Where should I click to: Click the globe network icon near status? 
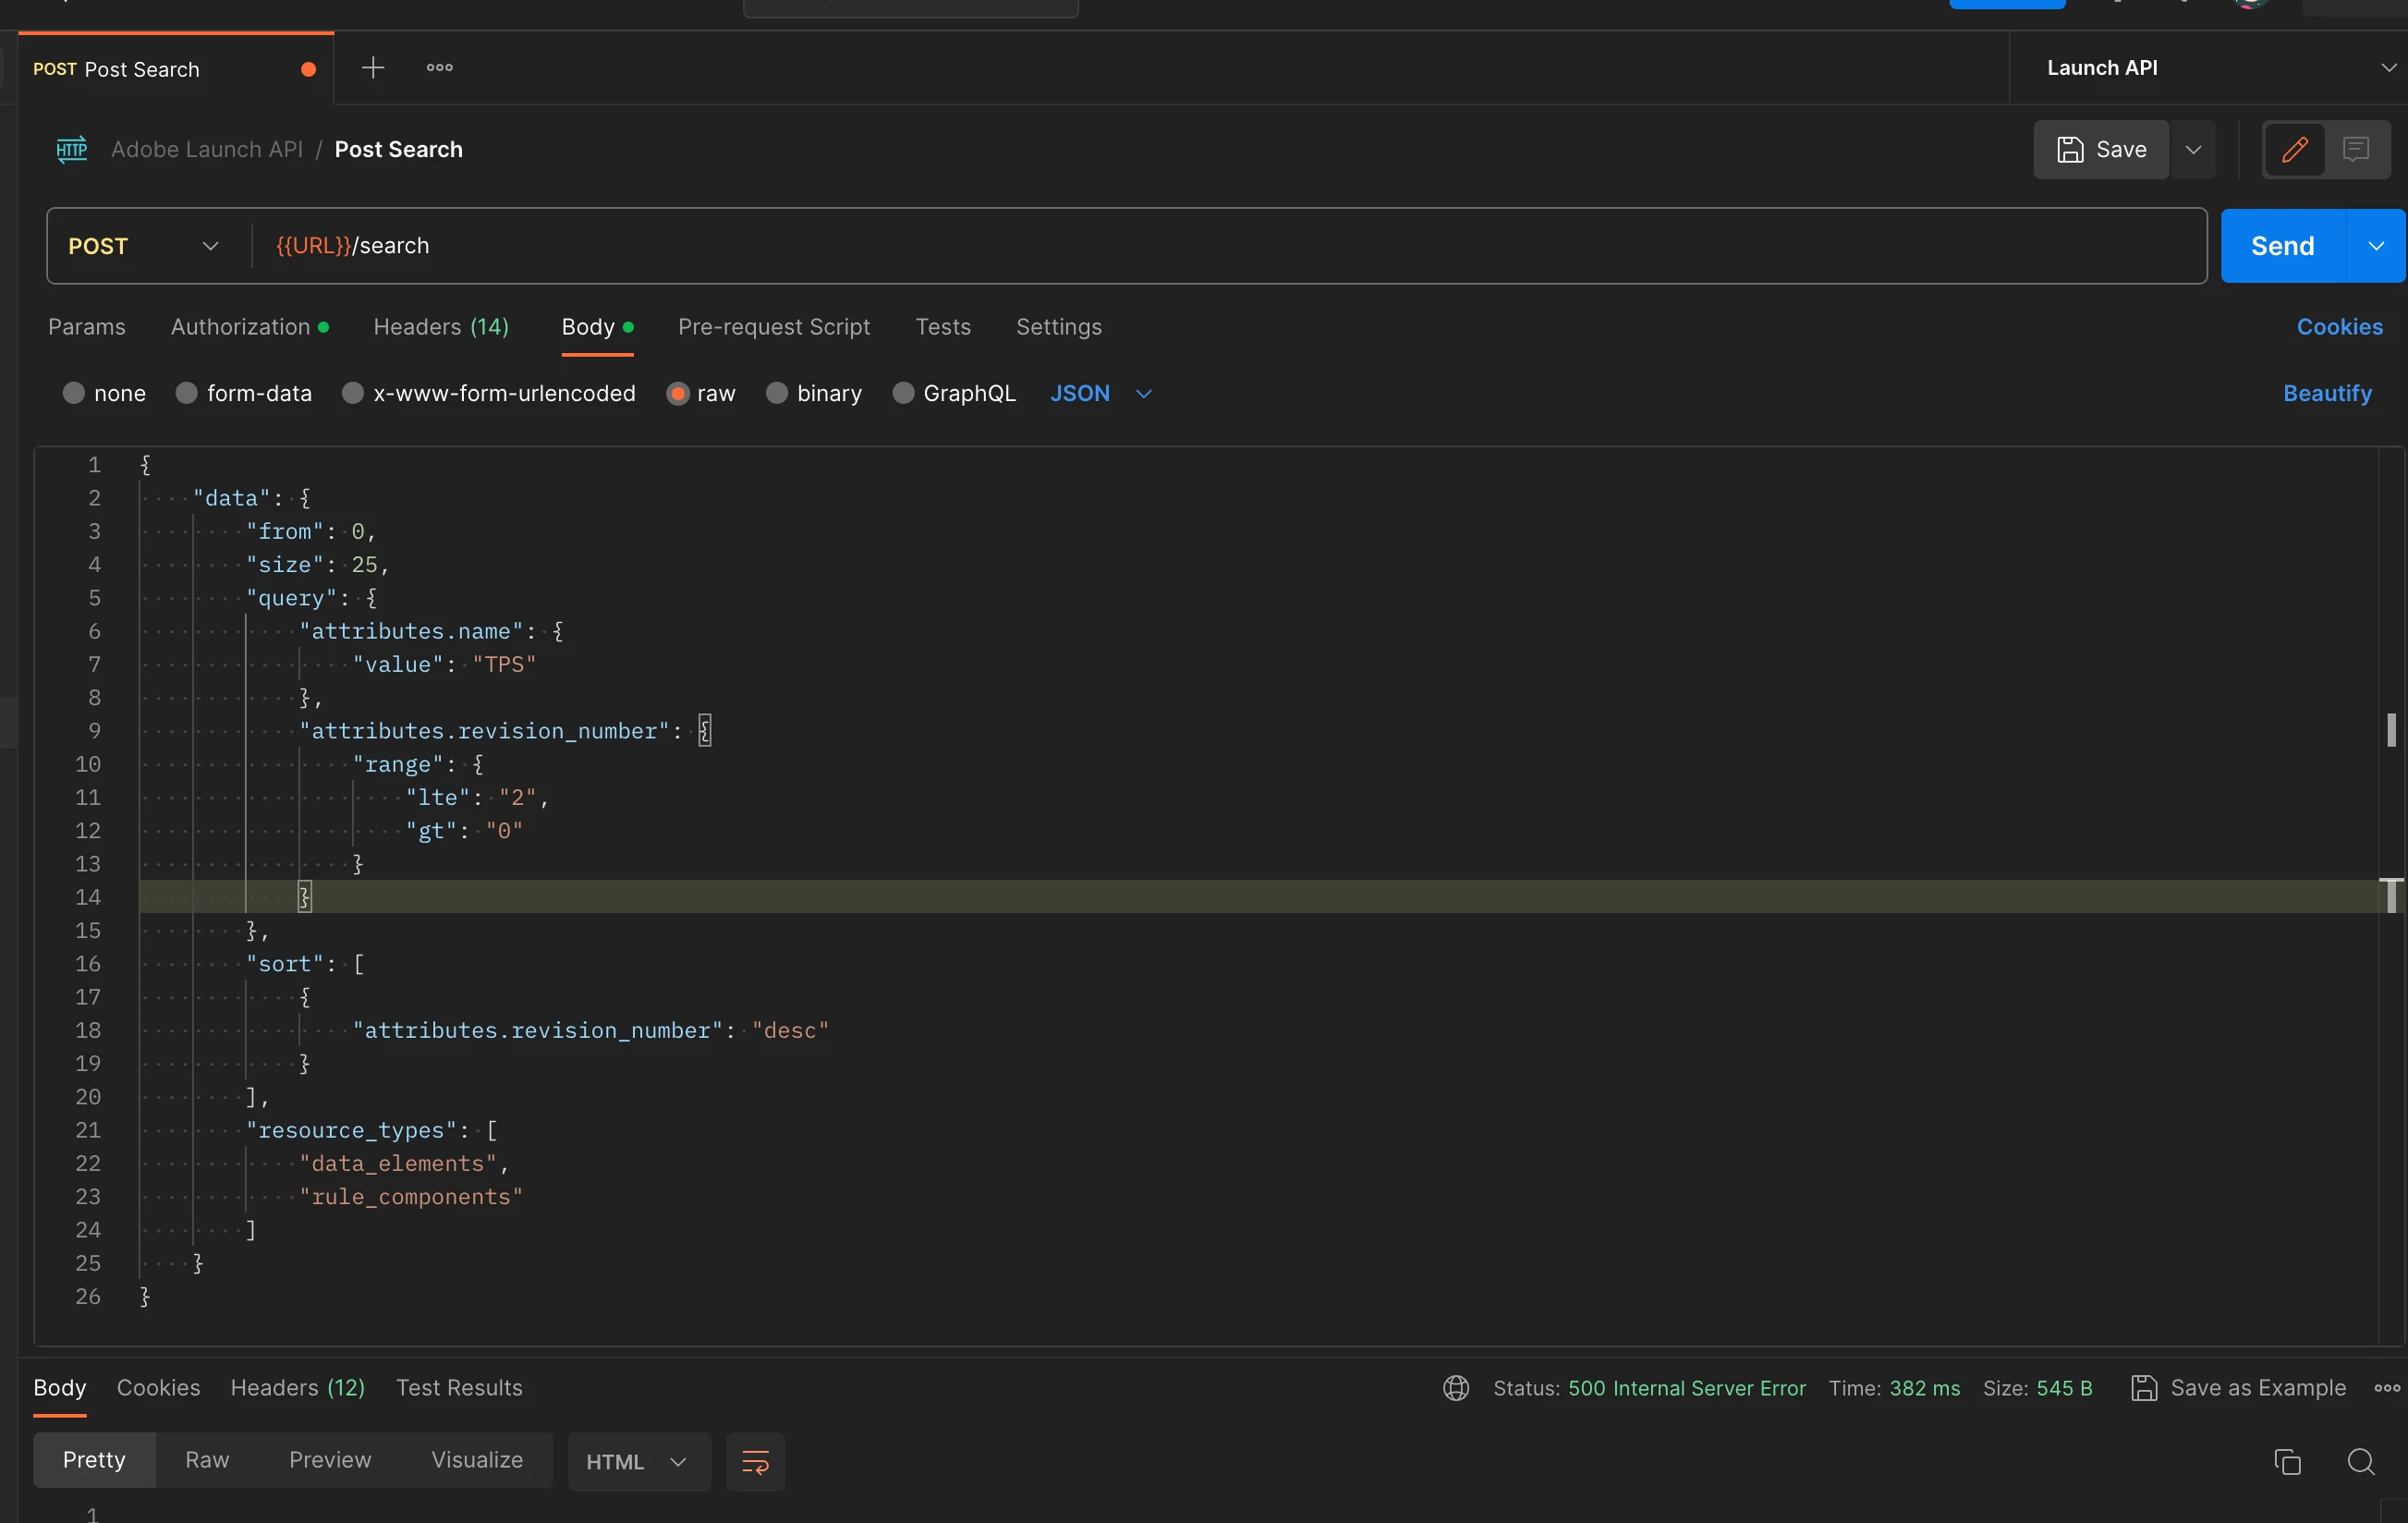1455,1388
